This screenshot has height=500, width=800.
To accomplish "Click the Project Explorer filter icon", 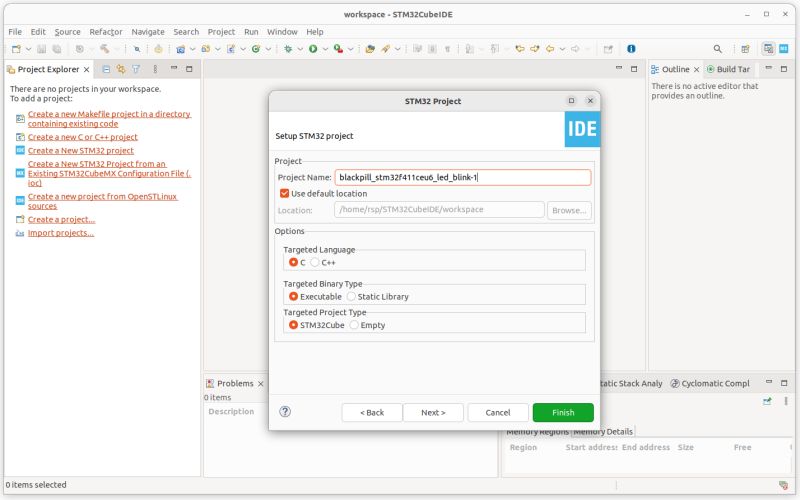I will [x=136, y=69].
